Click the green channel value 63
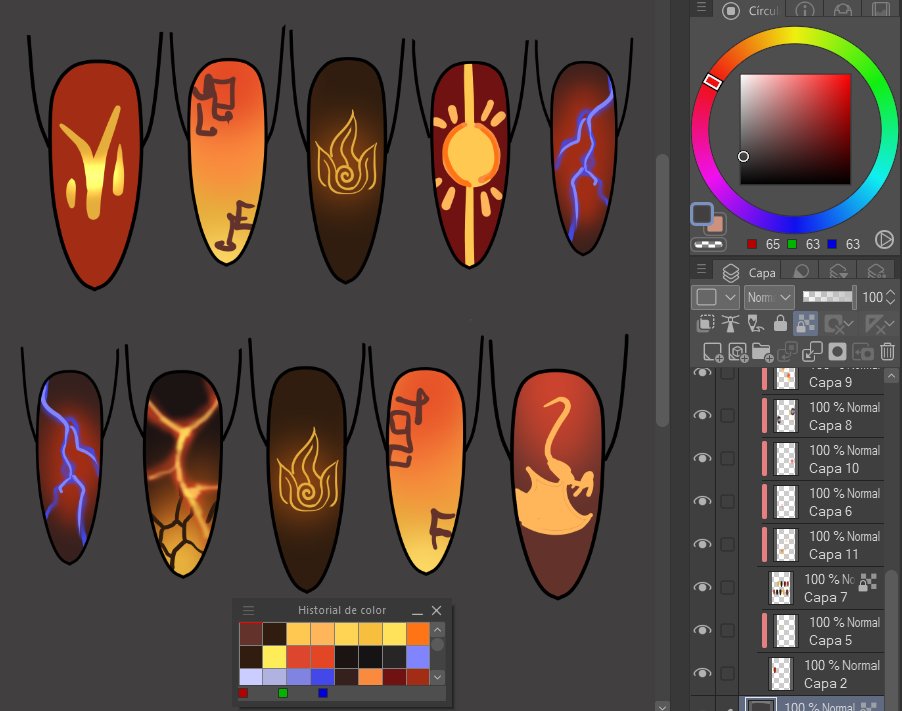The image size is (902, 711). pos(812,244)
